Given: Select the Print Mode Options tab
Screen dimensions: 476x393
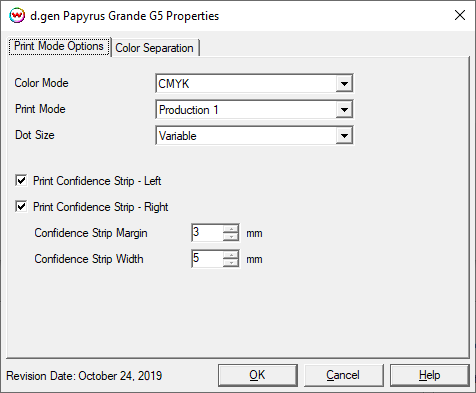Looking at the screenshot, I should (59, 46).
